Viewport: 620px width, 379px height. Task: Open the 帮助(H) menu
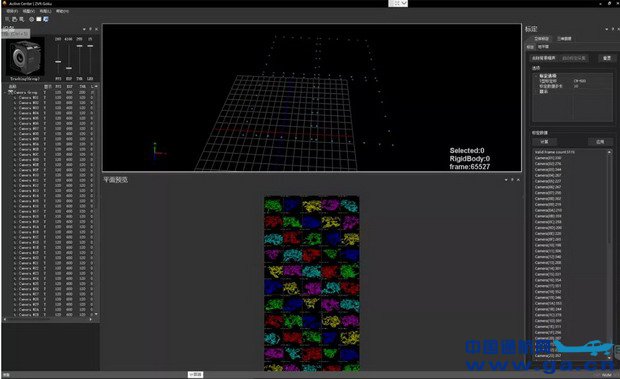(62, 11)
